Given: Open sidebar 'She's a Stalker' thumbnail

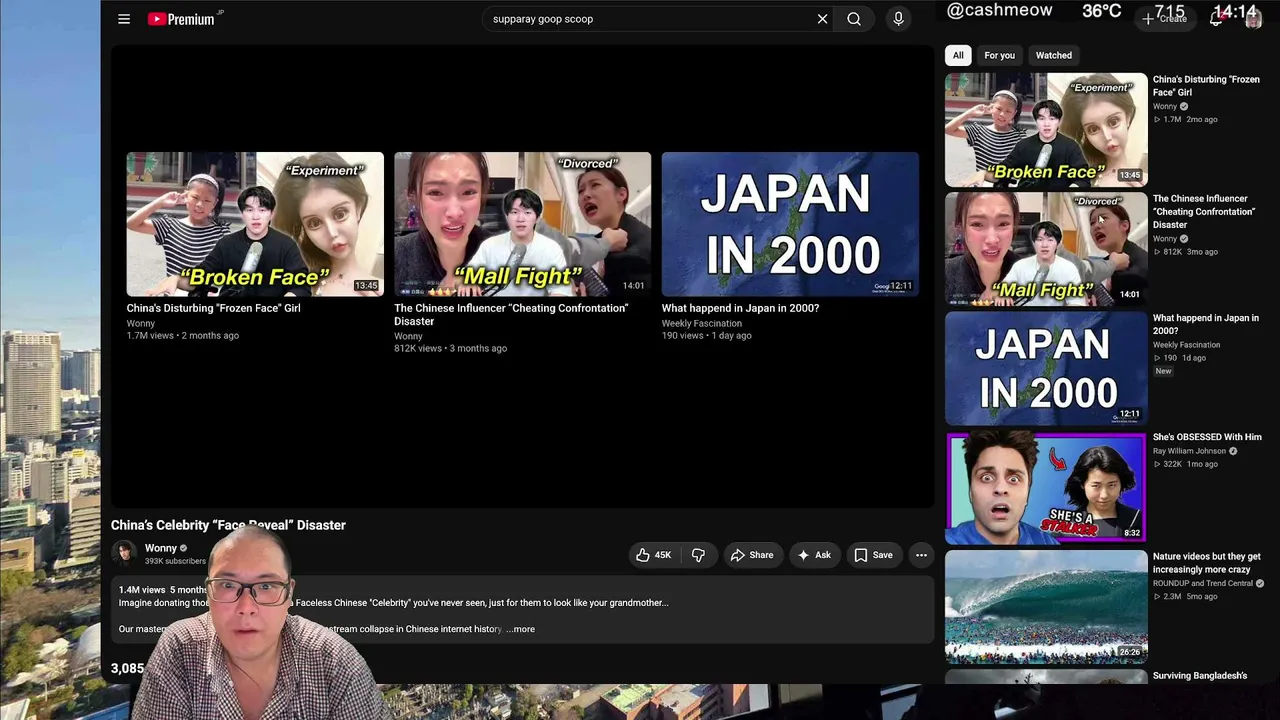Looking at the screenshot, I should [x=1046, y=487].
